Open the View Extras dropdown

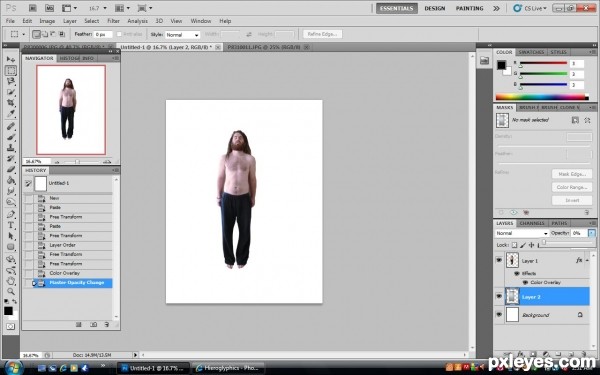tap(70, 8)
